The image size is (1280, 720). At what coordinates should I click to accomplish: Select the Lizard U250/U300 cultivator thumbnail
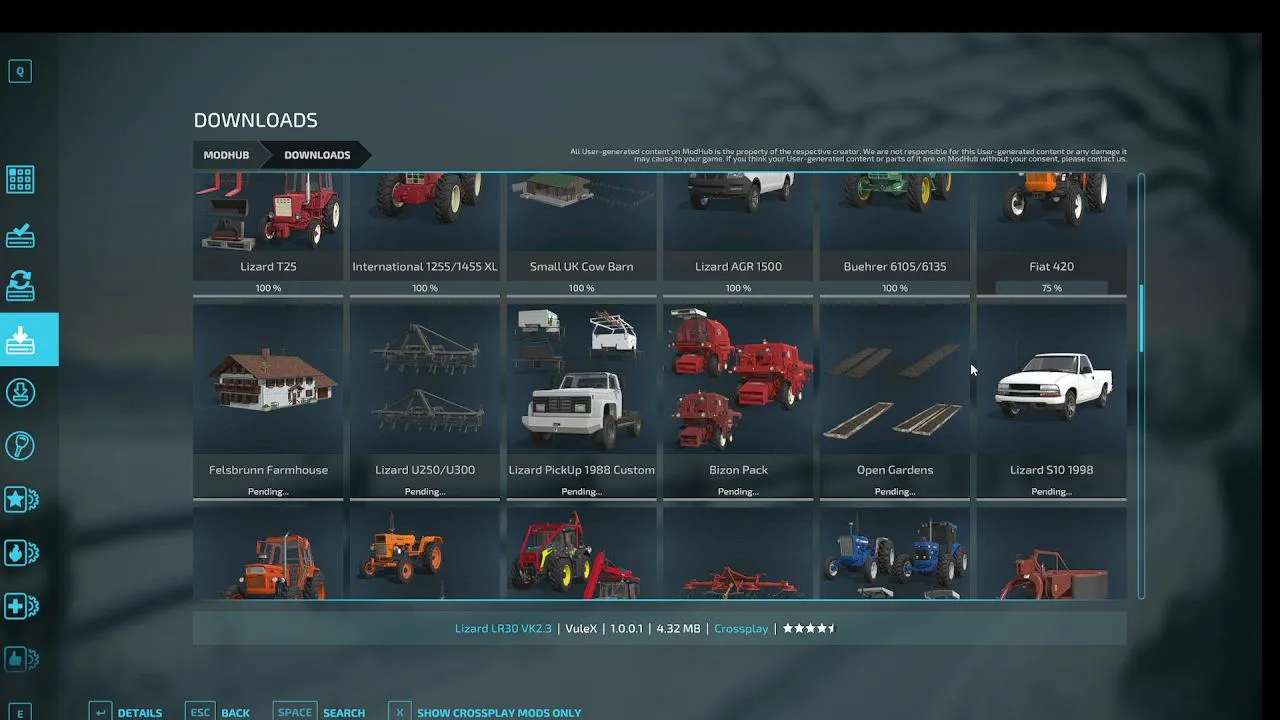(x=425, y=380)
